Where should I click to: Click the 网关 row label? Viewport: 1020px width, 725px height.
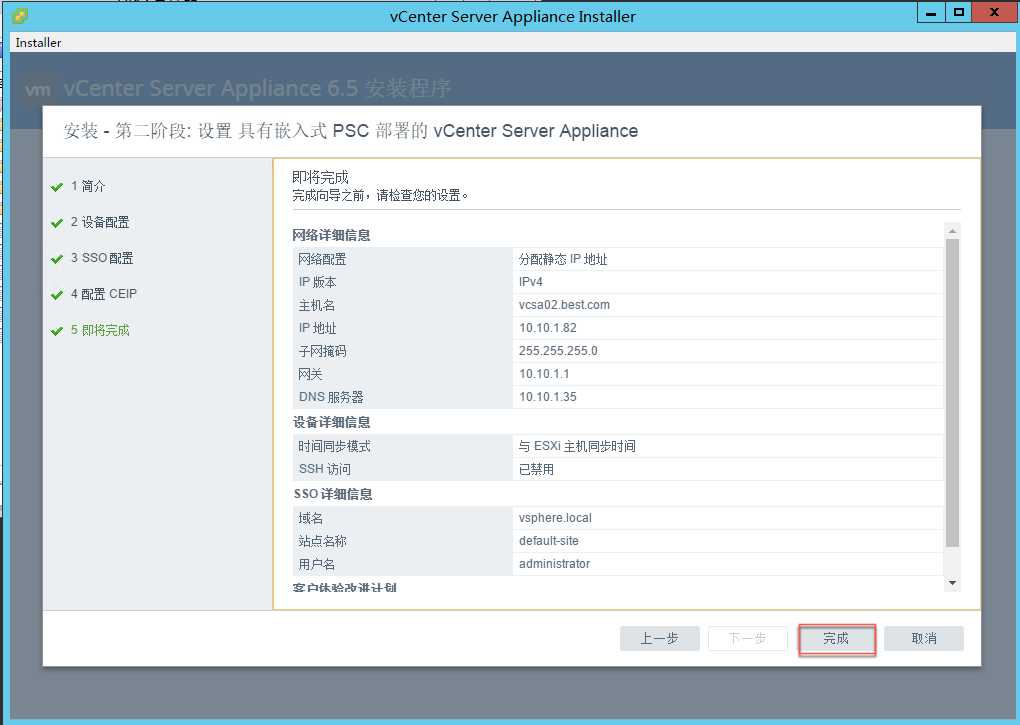click(x=310, y=374)
